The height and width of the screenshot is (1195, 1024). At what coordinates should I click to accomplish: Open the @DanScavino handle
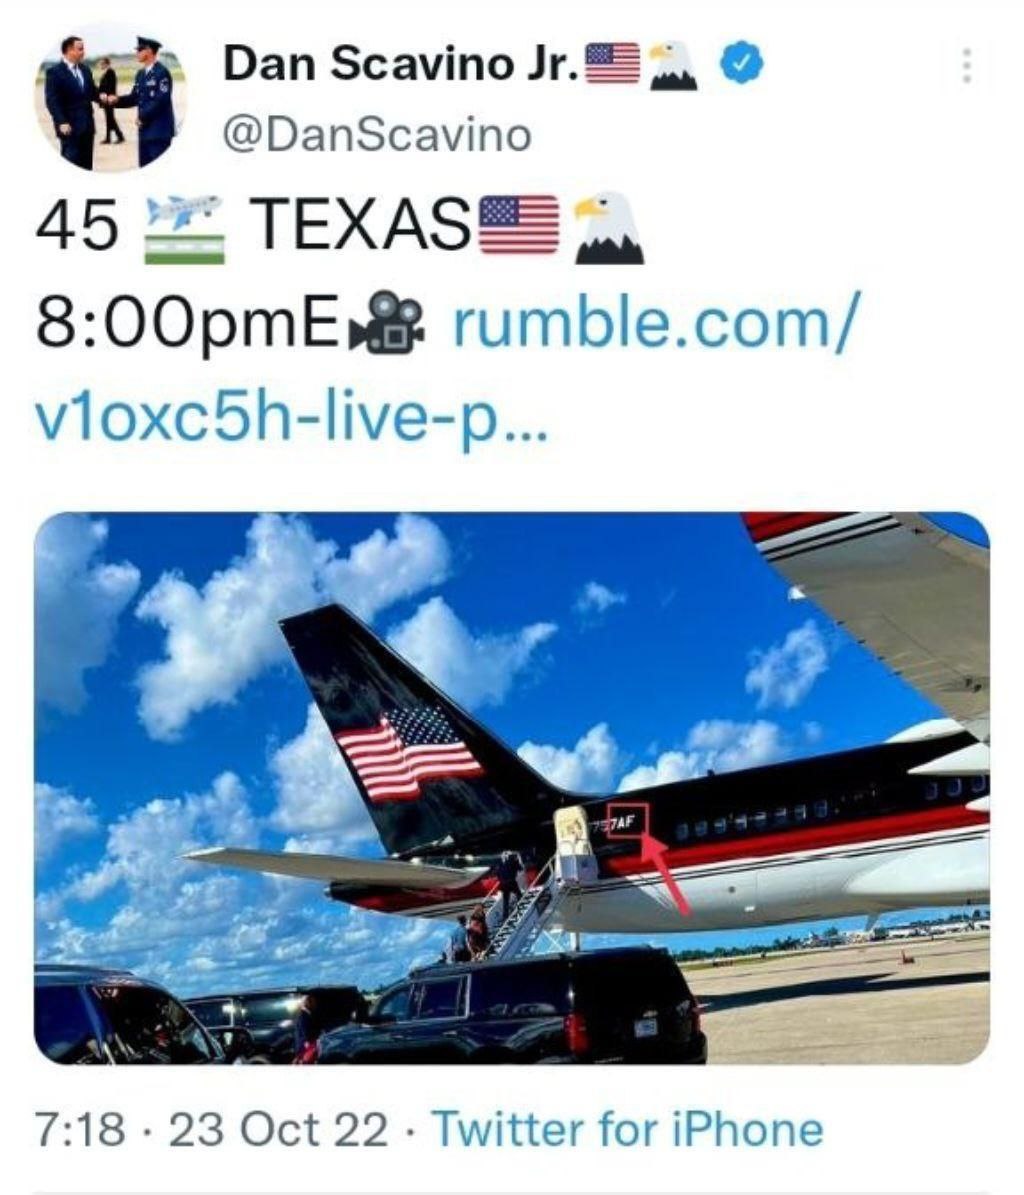click(376, 136)
